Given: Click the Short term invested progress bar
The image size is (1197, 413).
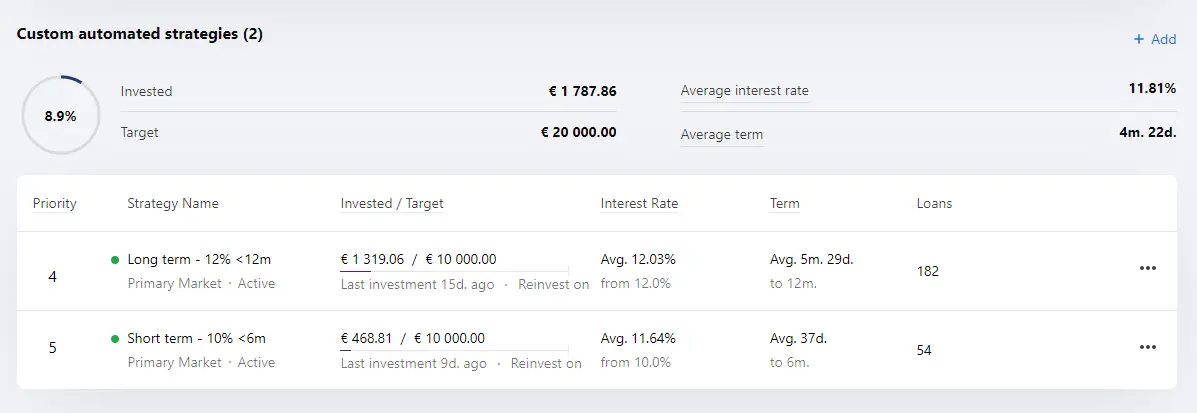Looking at the screenshot, I should tap(454, 350).
